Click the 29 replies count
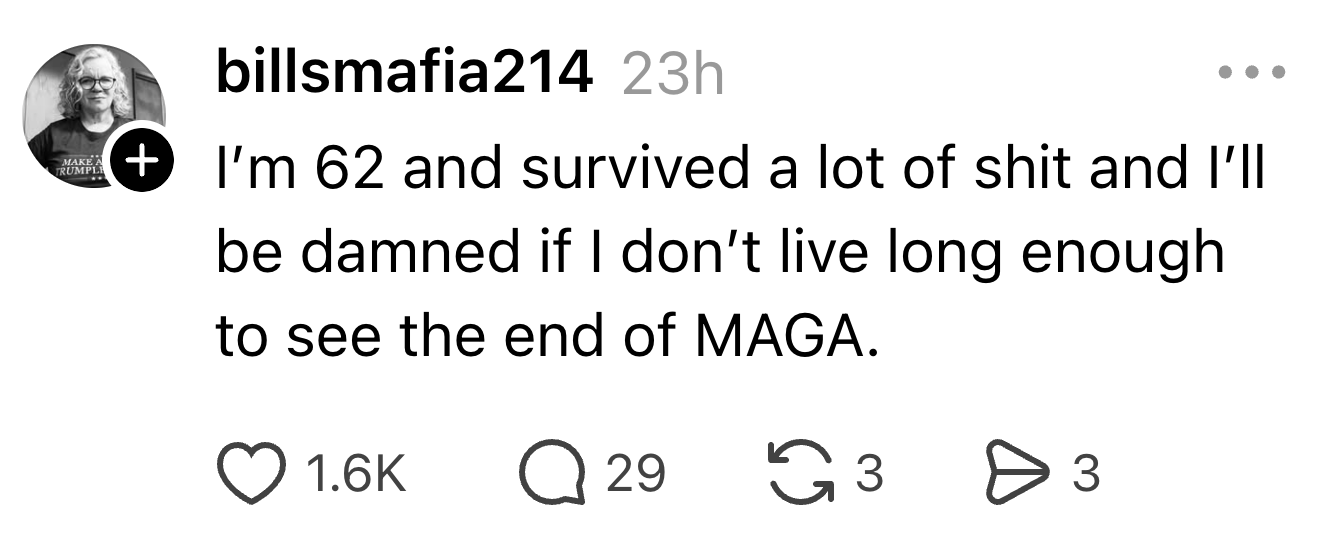Image resolution: width=1326 pixels, height=556 pixels. [x=636, y=474]
